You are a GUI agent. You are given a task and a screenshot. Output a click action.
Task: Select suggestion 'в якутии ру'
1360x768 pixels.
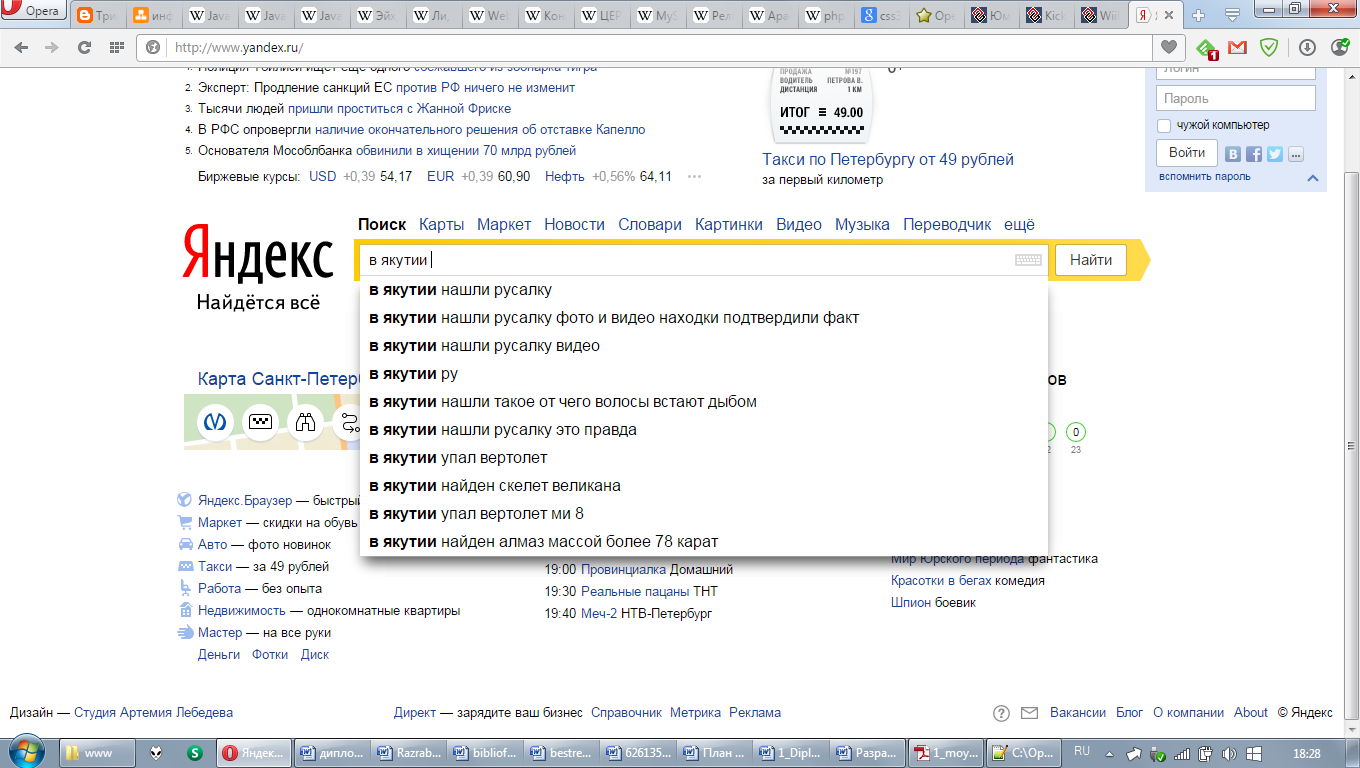coord(704,374)
